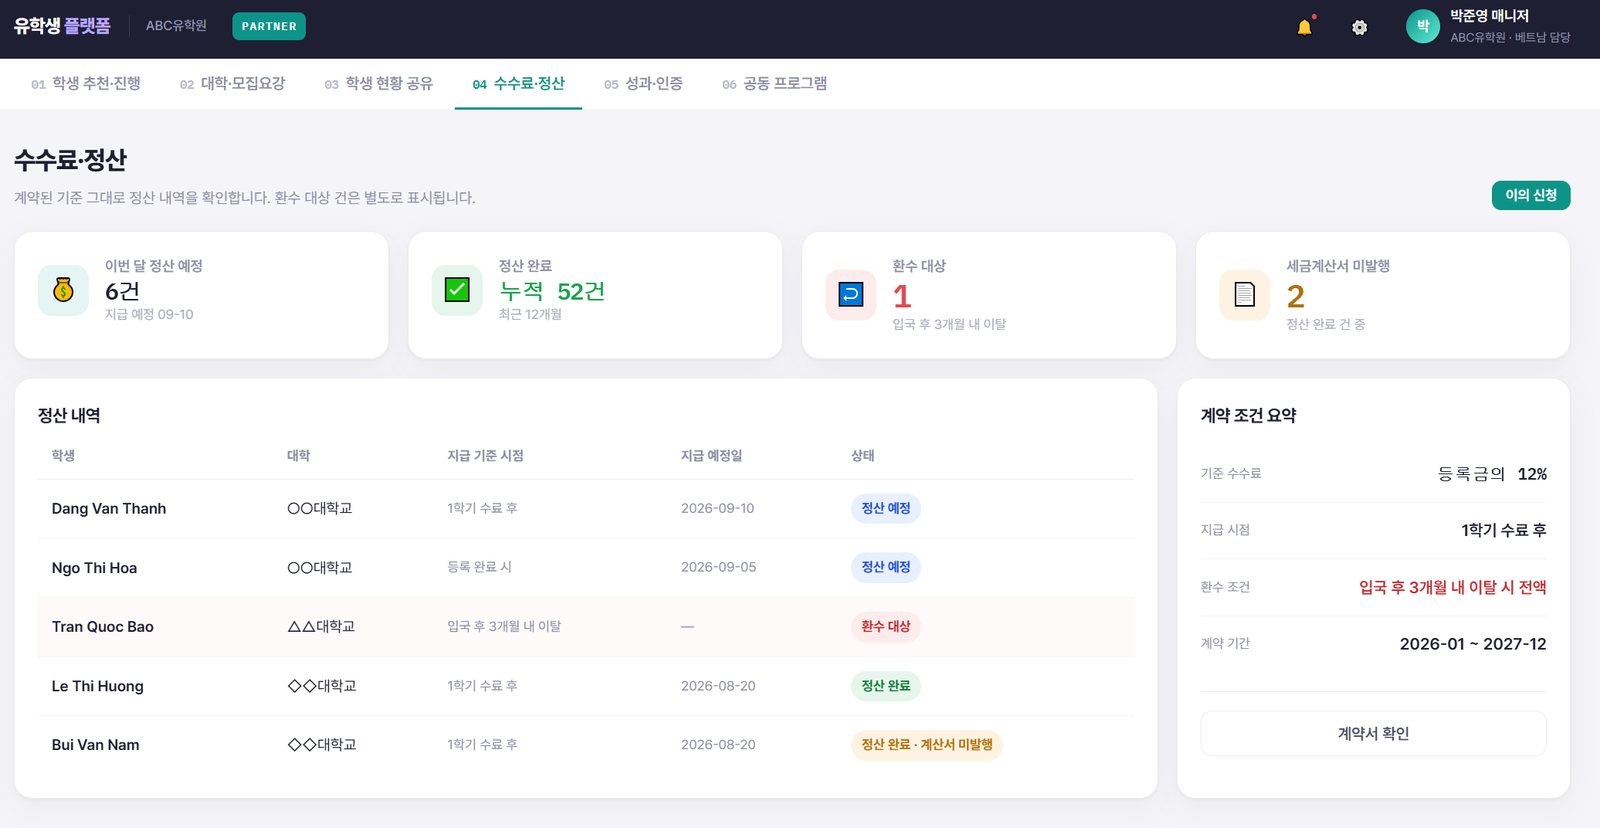Click the 유학생 플랫폼 logo
The height and width of the screenshot is (828, 1600).
[x=62, y=26]
